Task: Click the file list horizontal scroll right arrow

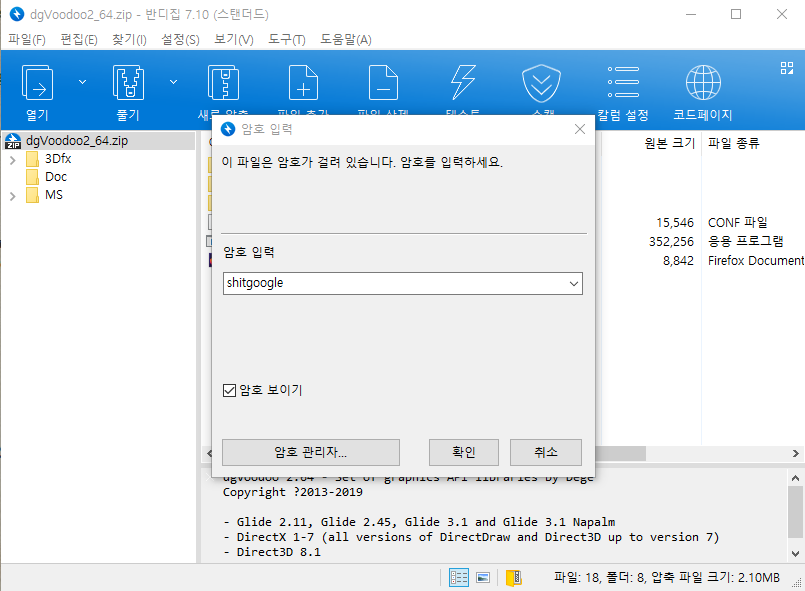Action: pyautogui.click(x=795, y=453)
